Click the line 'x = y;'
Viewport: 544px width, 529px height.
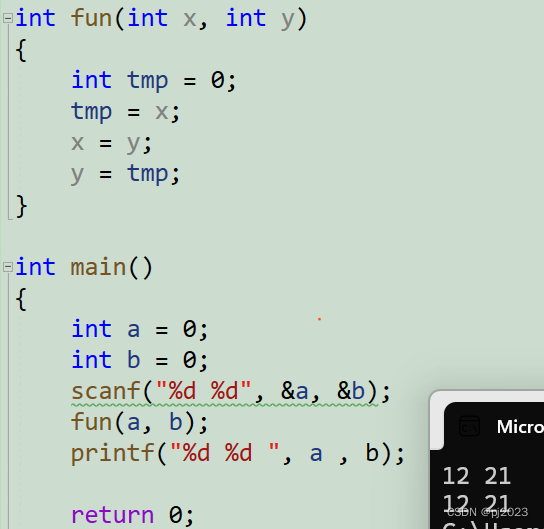coord(112,143)
